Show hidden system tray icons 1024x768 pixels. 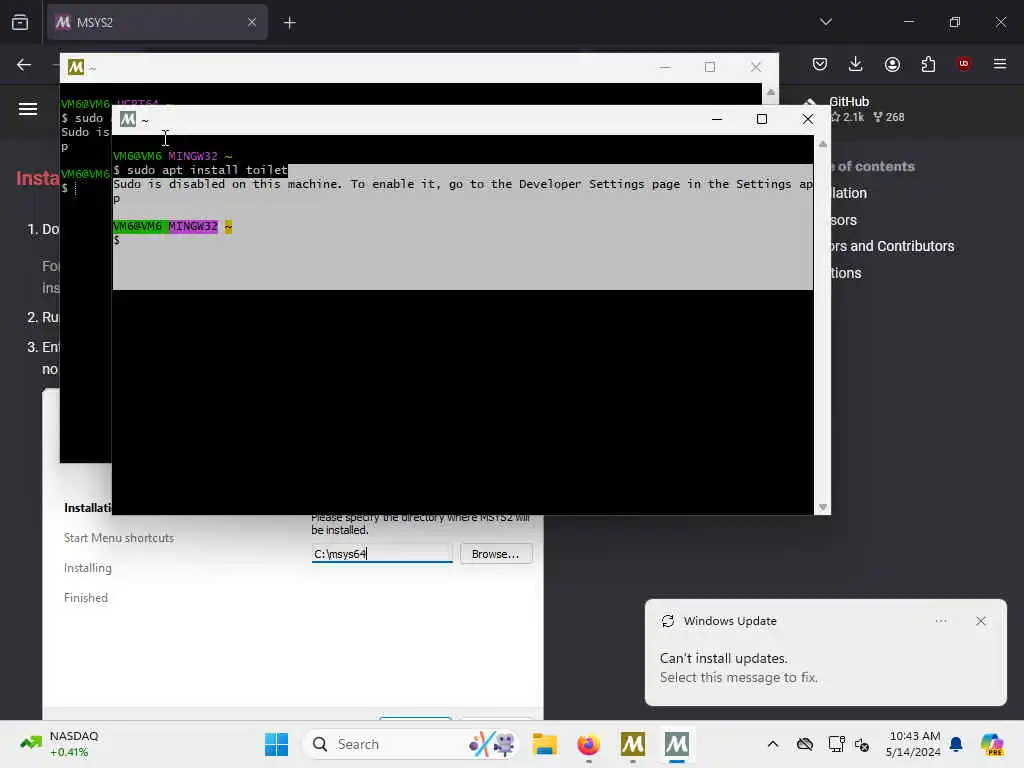coord(773,744)
